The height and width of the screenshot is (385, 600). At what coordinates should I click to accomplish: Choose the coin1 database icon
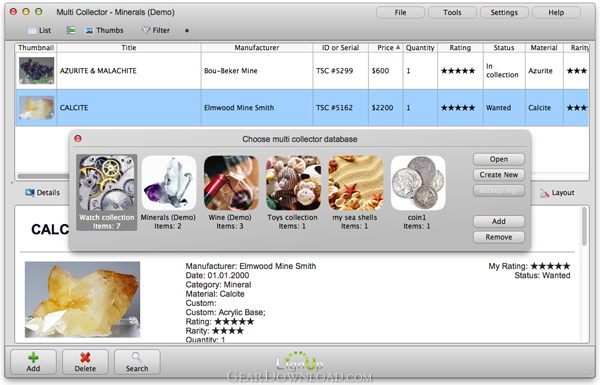(x=418, y=183)
